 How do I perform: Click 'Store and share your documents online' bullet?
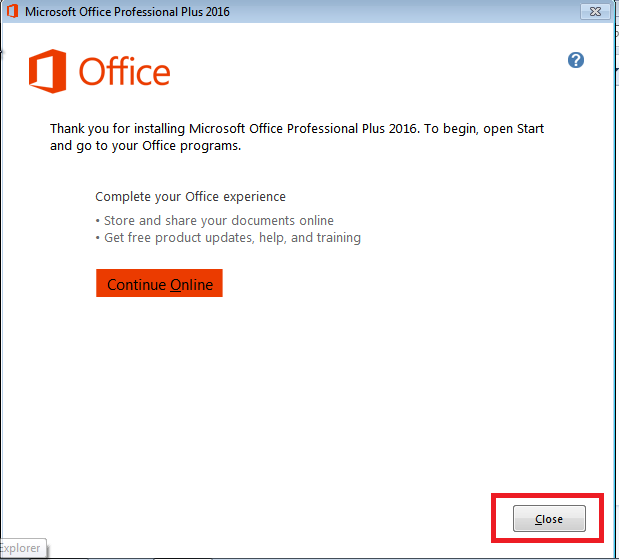point(218,220)
